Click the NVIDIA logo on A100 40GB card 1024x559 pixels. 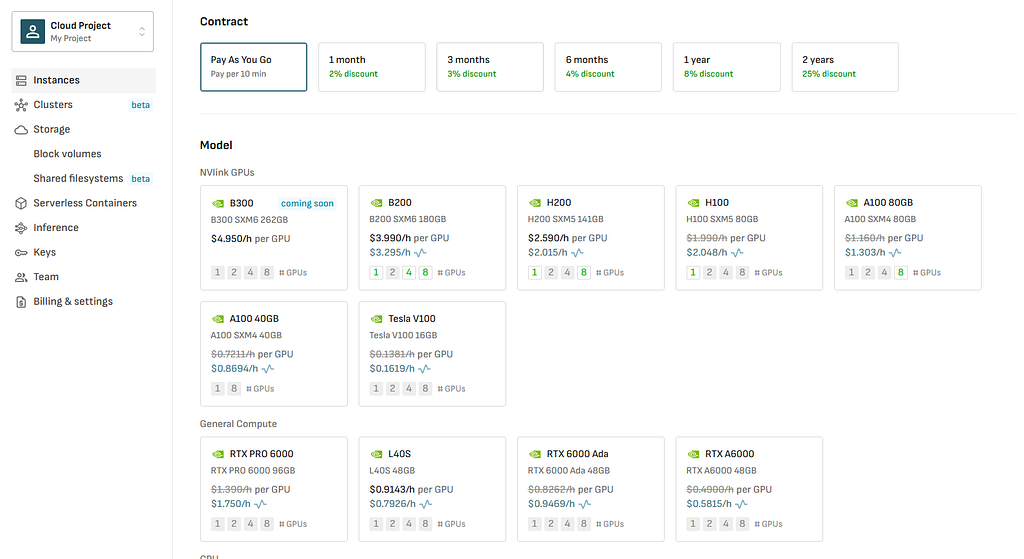click(217, 319)
